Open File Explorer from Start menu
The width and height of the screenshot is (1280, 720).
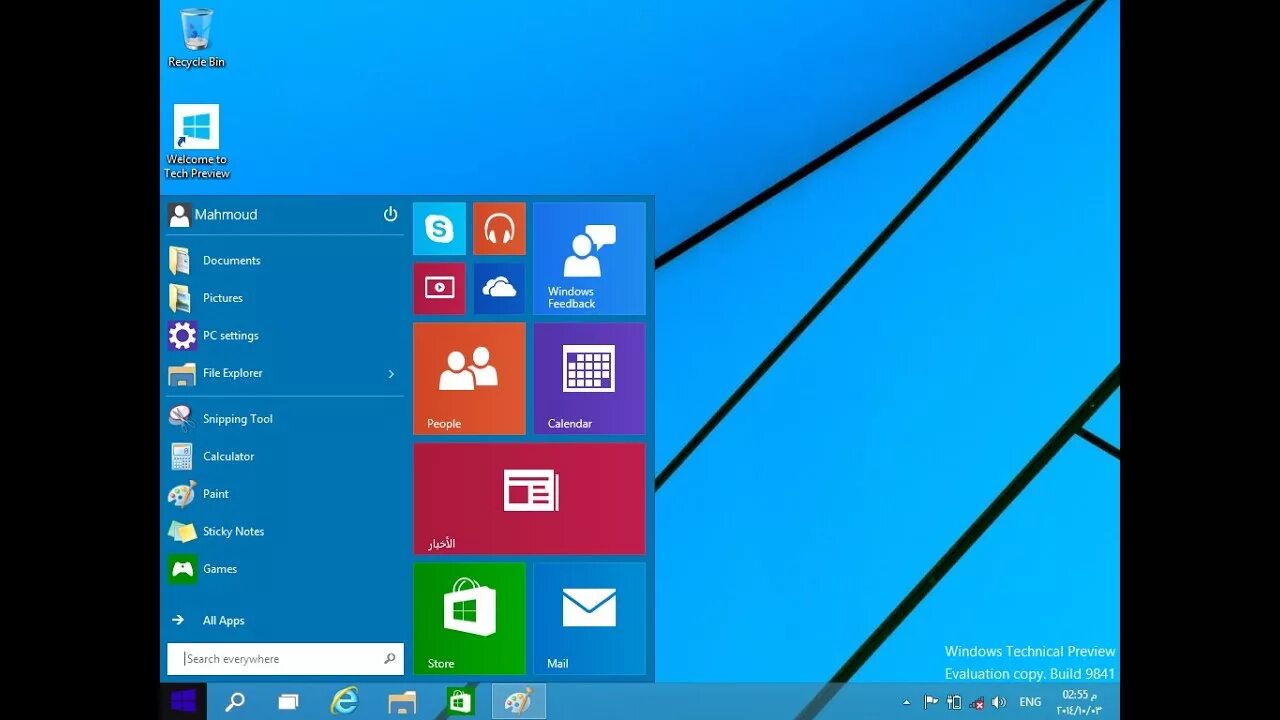285,373
